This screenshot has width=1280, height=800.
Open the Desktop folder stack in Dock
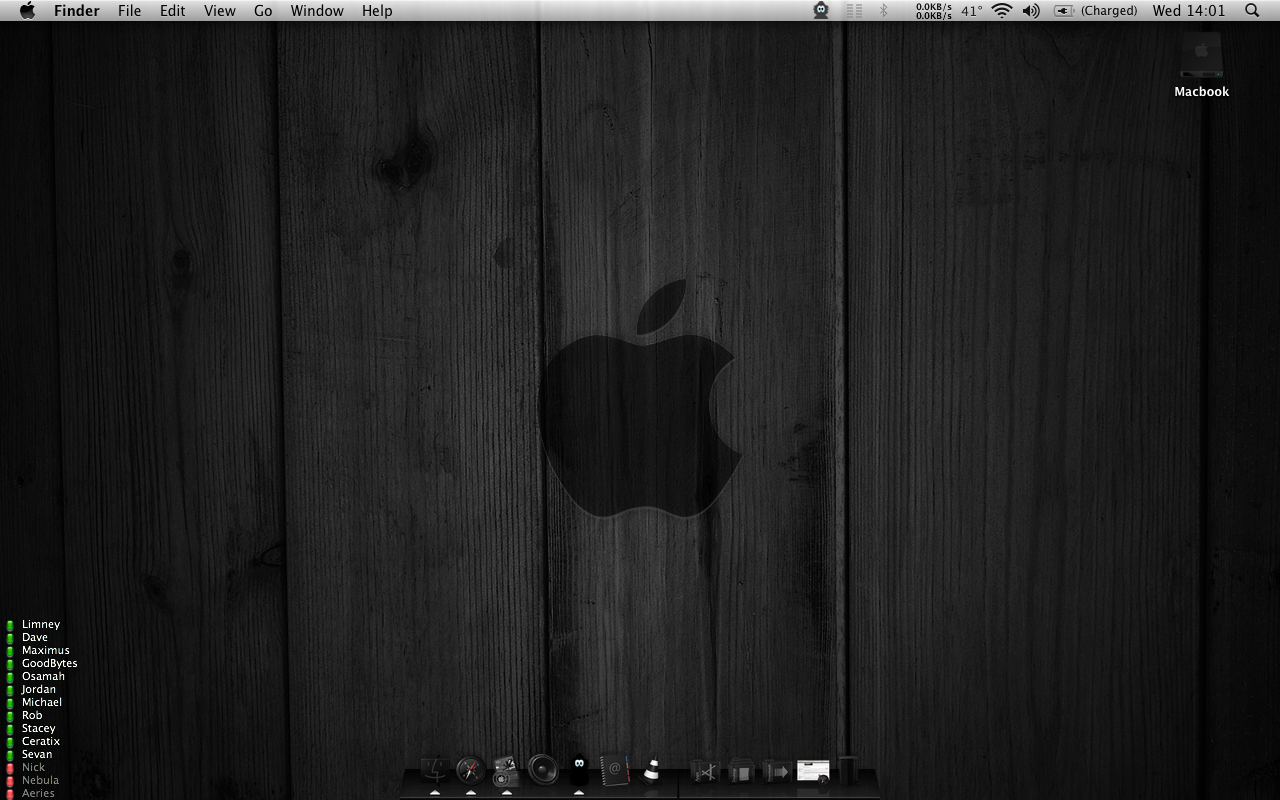click(741, 772)
